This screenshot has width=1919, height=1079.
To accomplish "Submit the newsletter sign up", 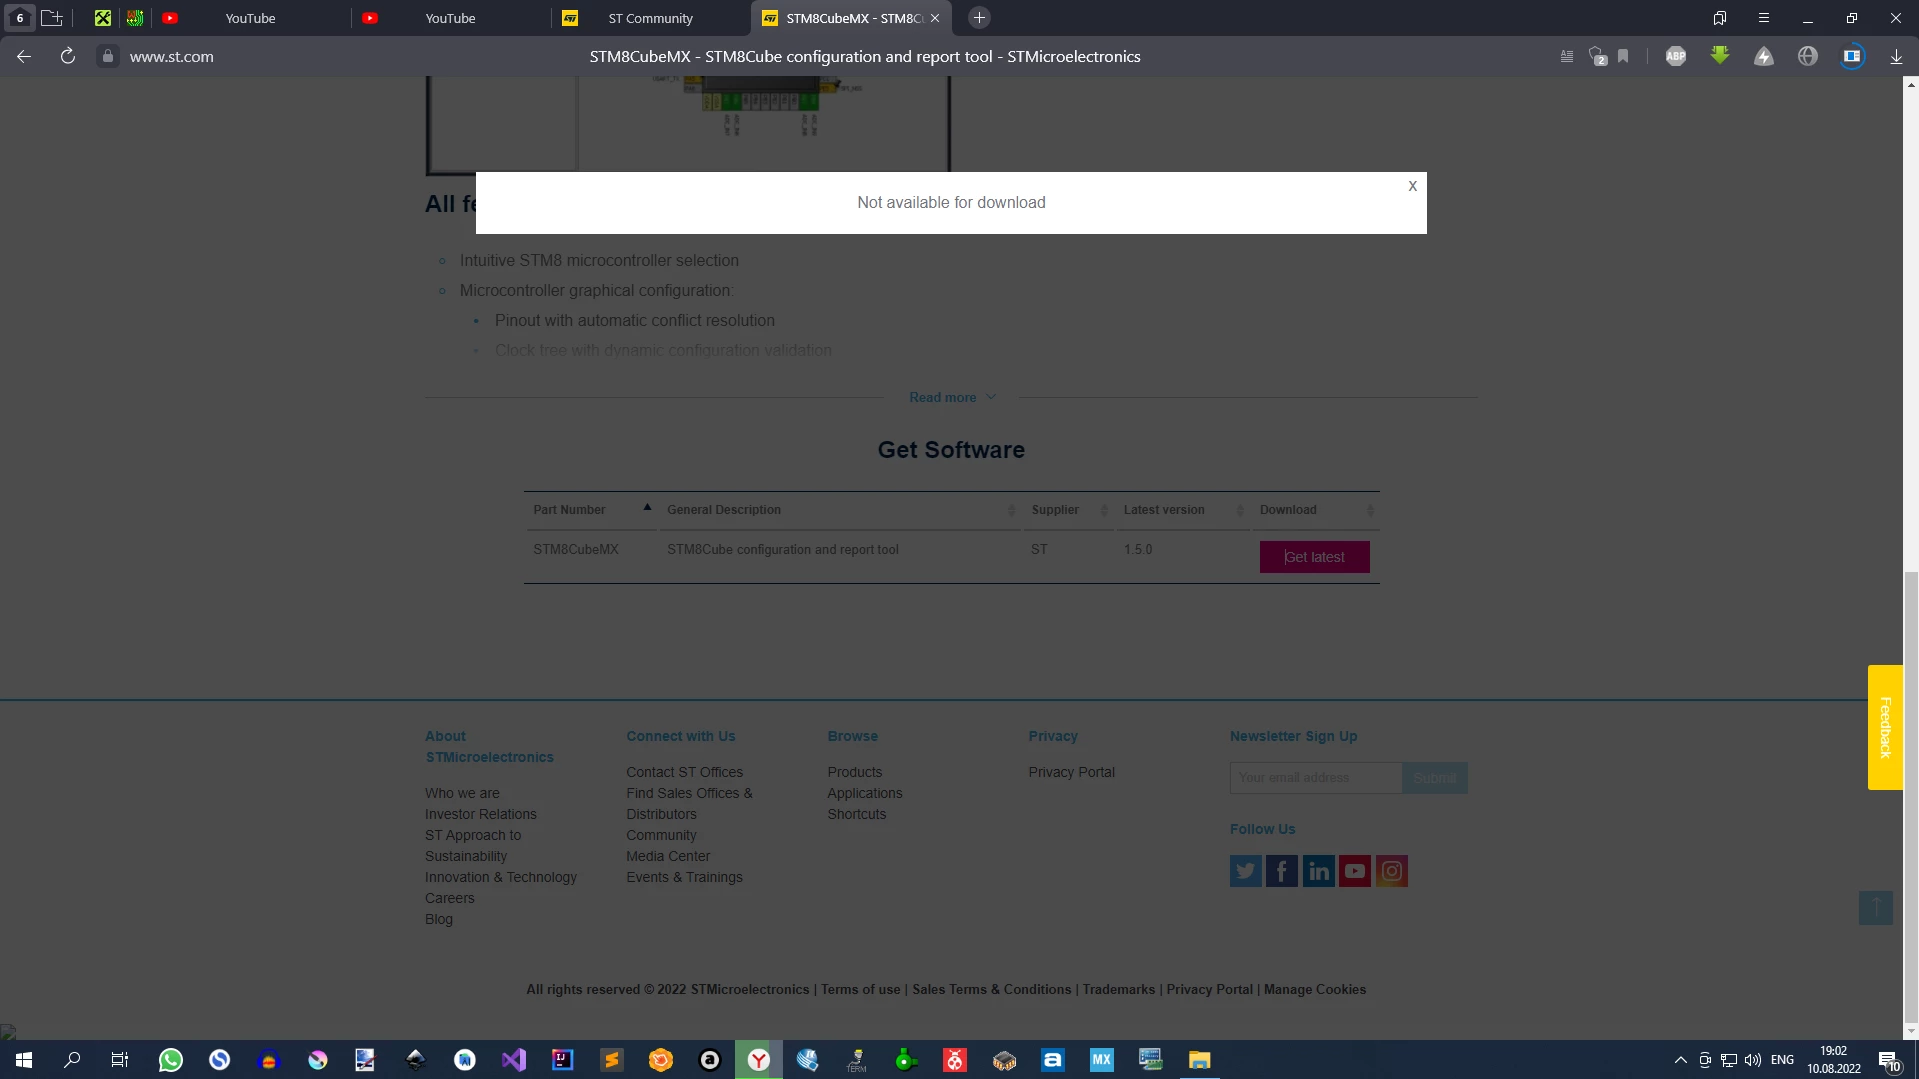I will (x=1435, y=778).
